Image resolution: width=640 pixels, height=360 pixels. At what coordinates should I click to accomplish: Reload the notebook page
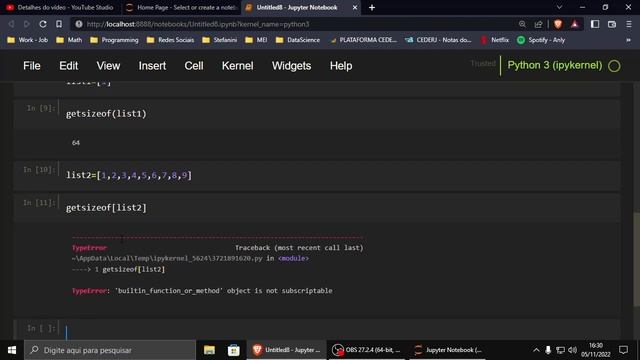click(42, 24)
